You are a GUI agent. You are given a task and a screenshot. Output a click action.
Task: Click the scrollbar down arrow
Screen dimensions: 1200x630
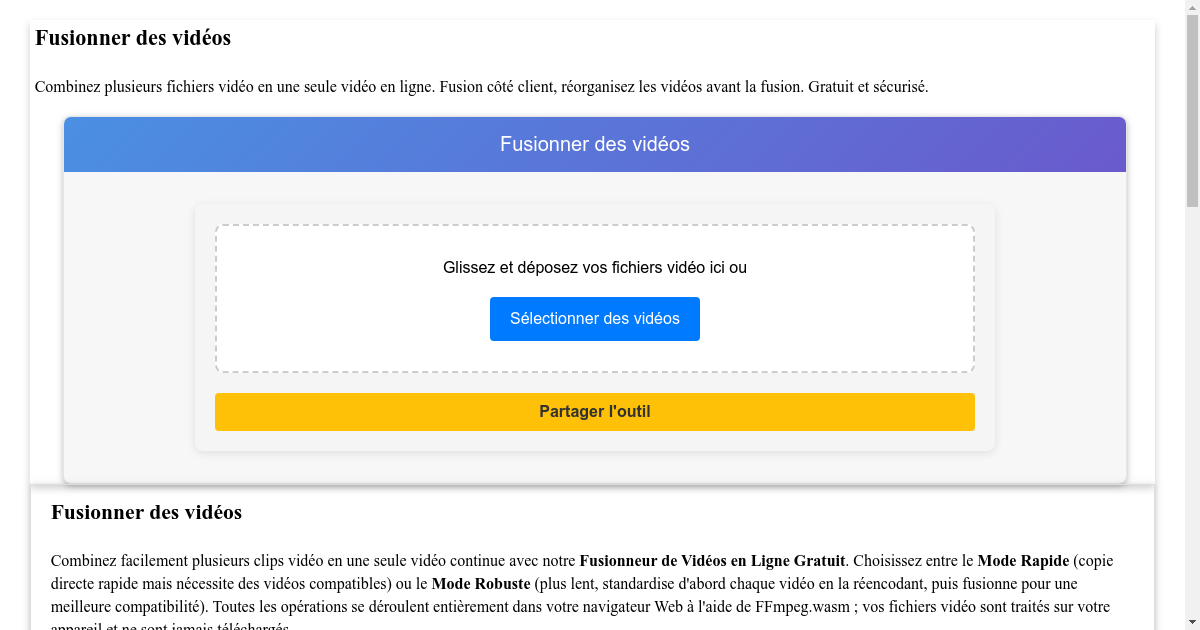coord(1193,622)
